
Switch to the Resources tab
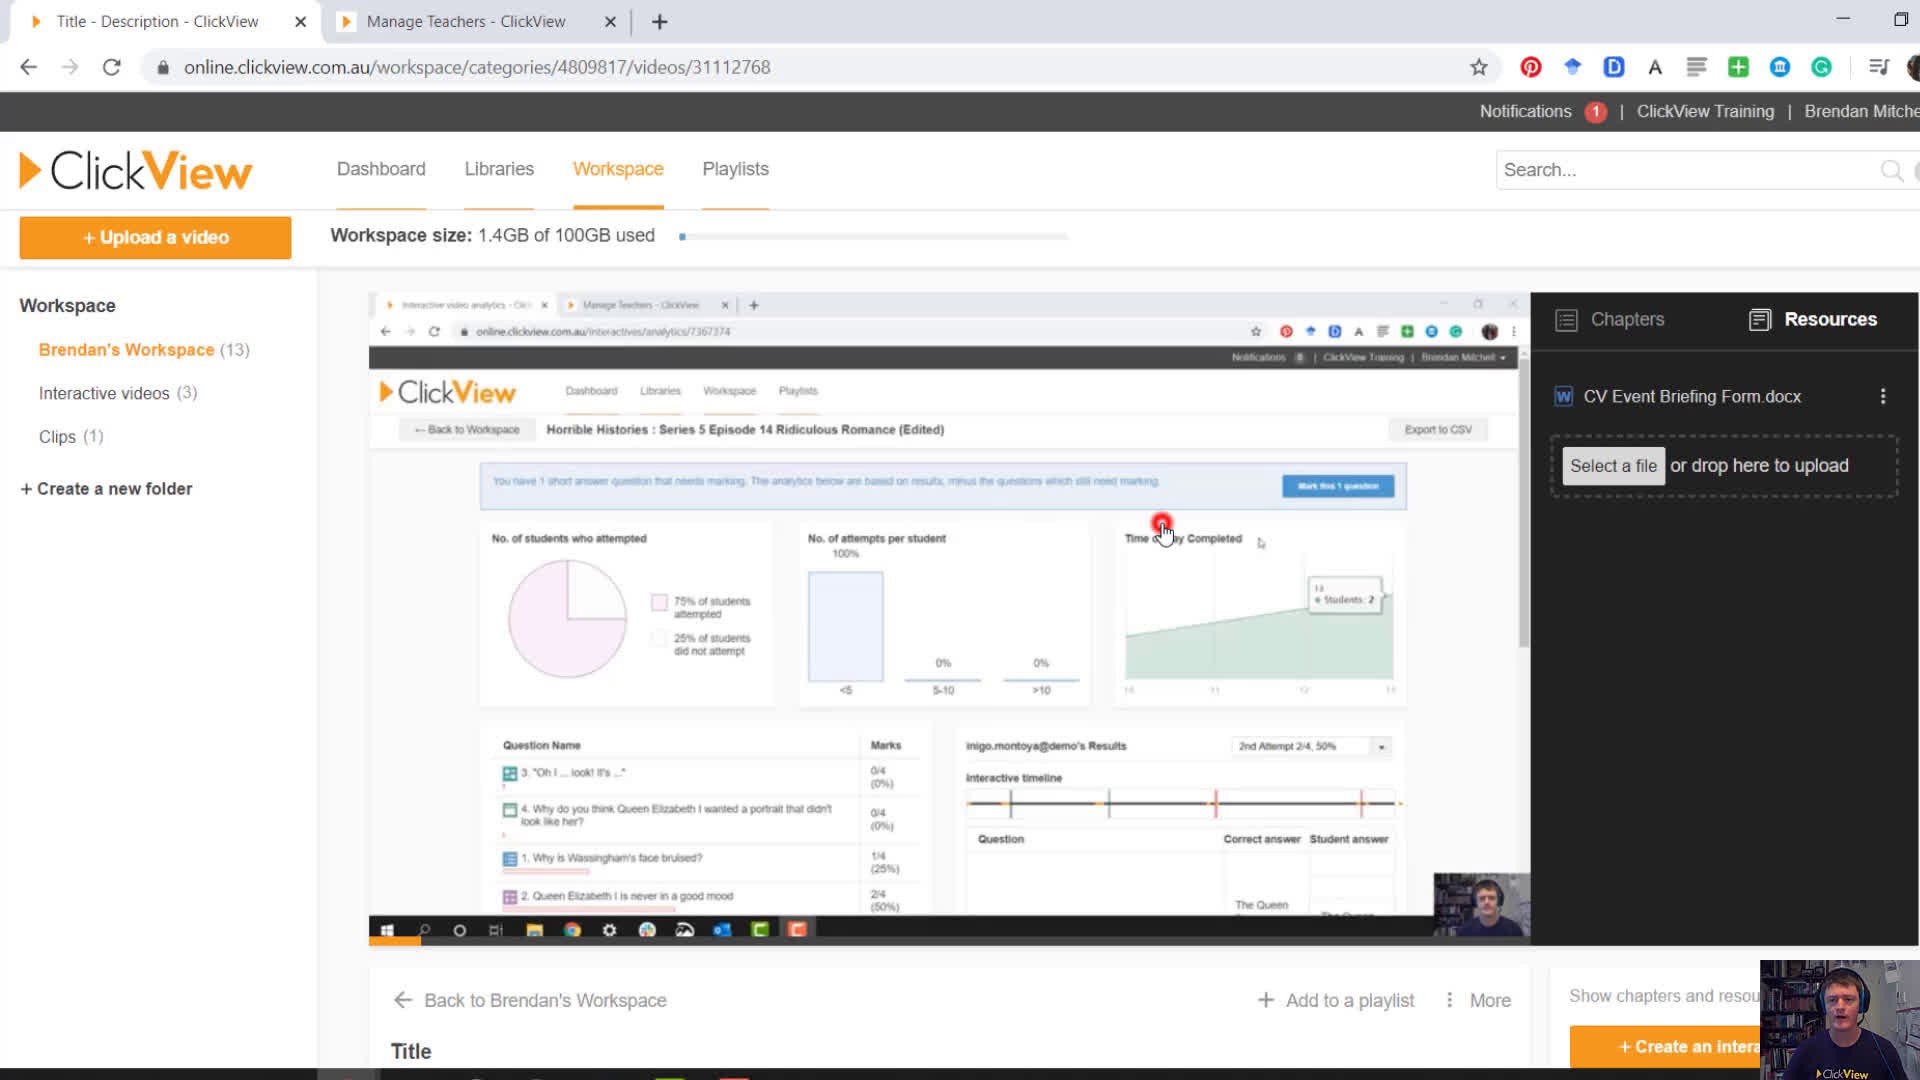pyautogui.click(x=1813, y=320)
